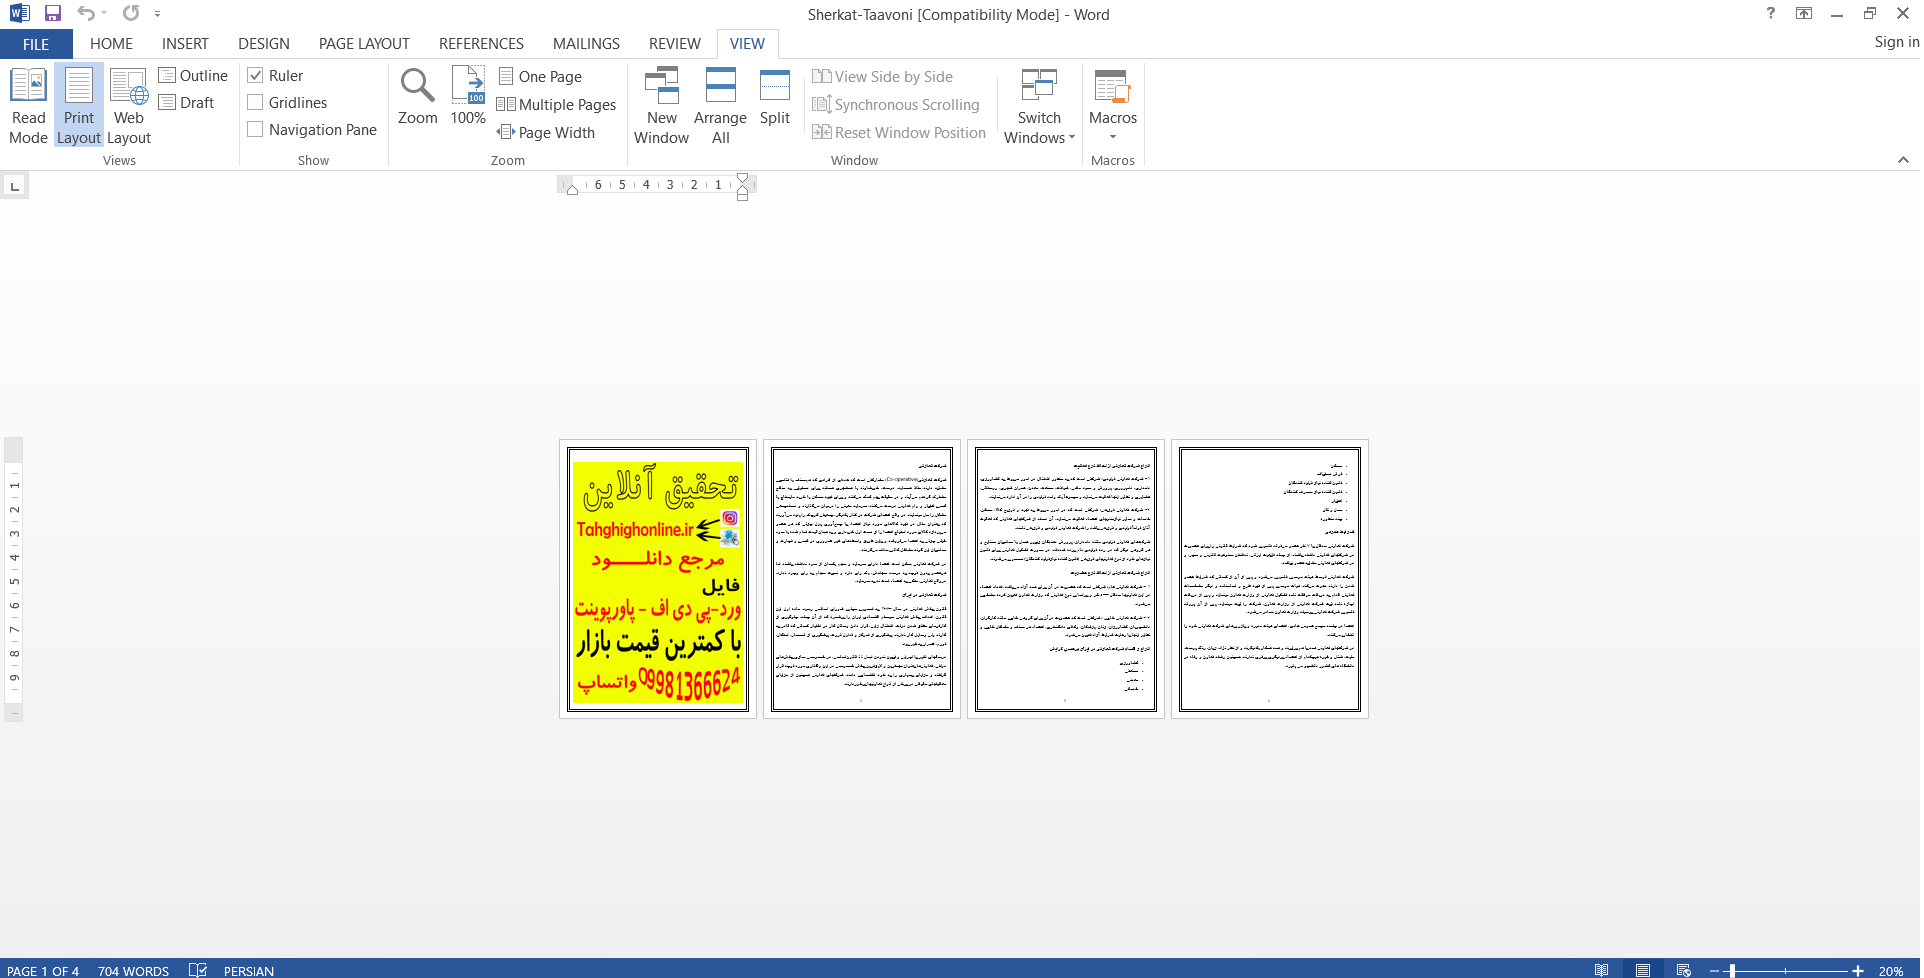Image resolution: width=1924 pixels, height=978 pixels.
Task: Choose One Page zoom
Action: 540,77
